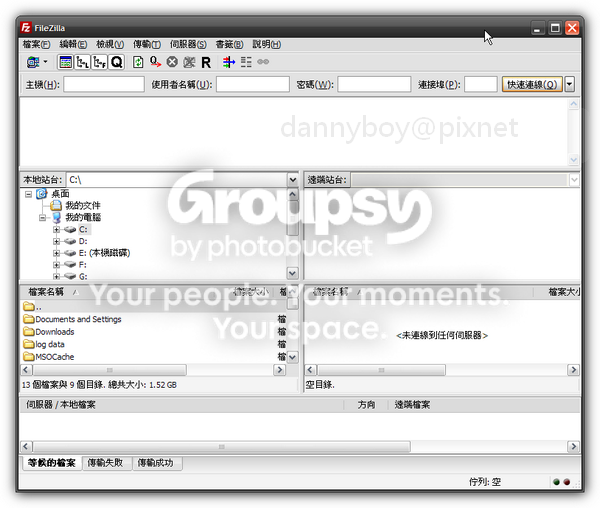Select Downloads folder
Image resolution: width=600 pixels, height=508 pixels.
pyautogui.click(x=55, y=332)
